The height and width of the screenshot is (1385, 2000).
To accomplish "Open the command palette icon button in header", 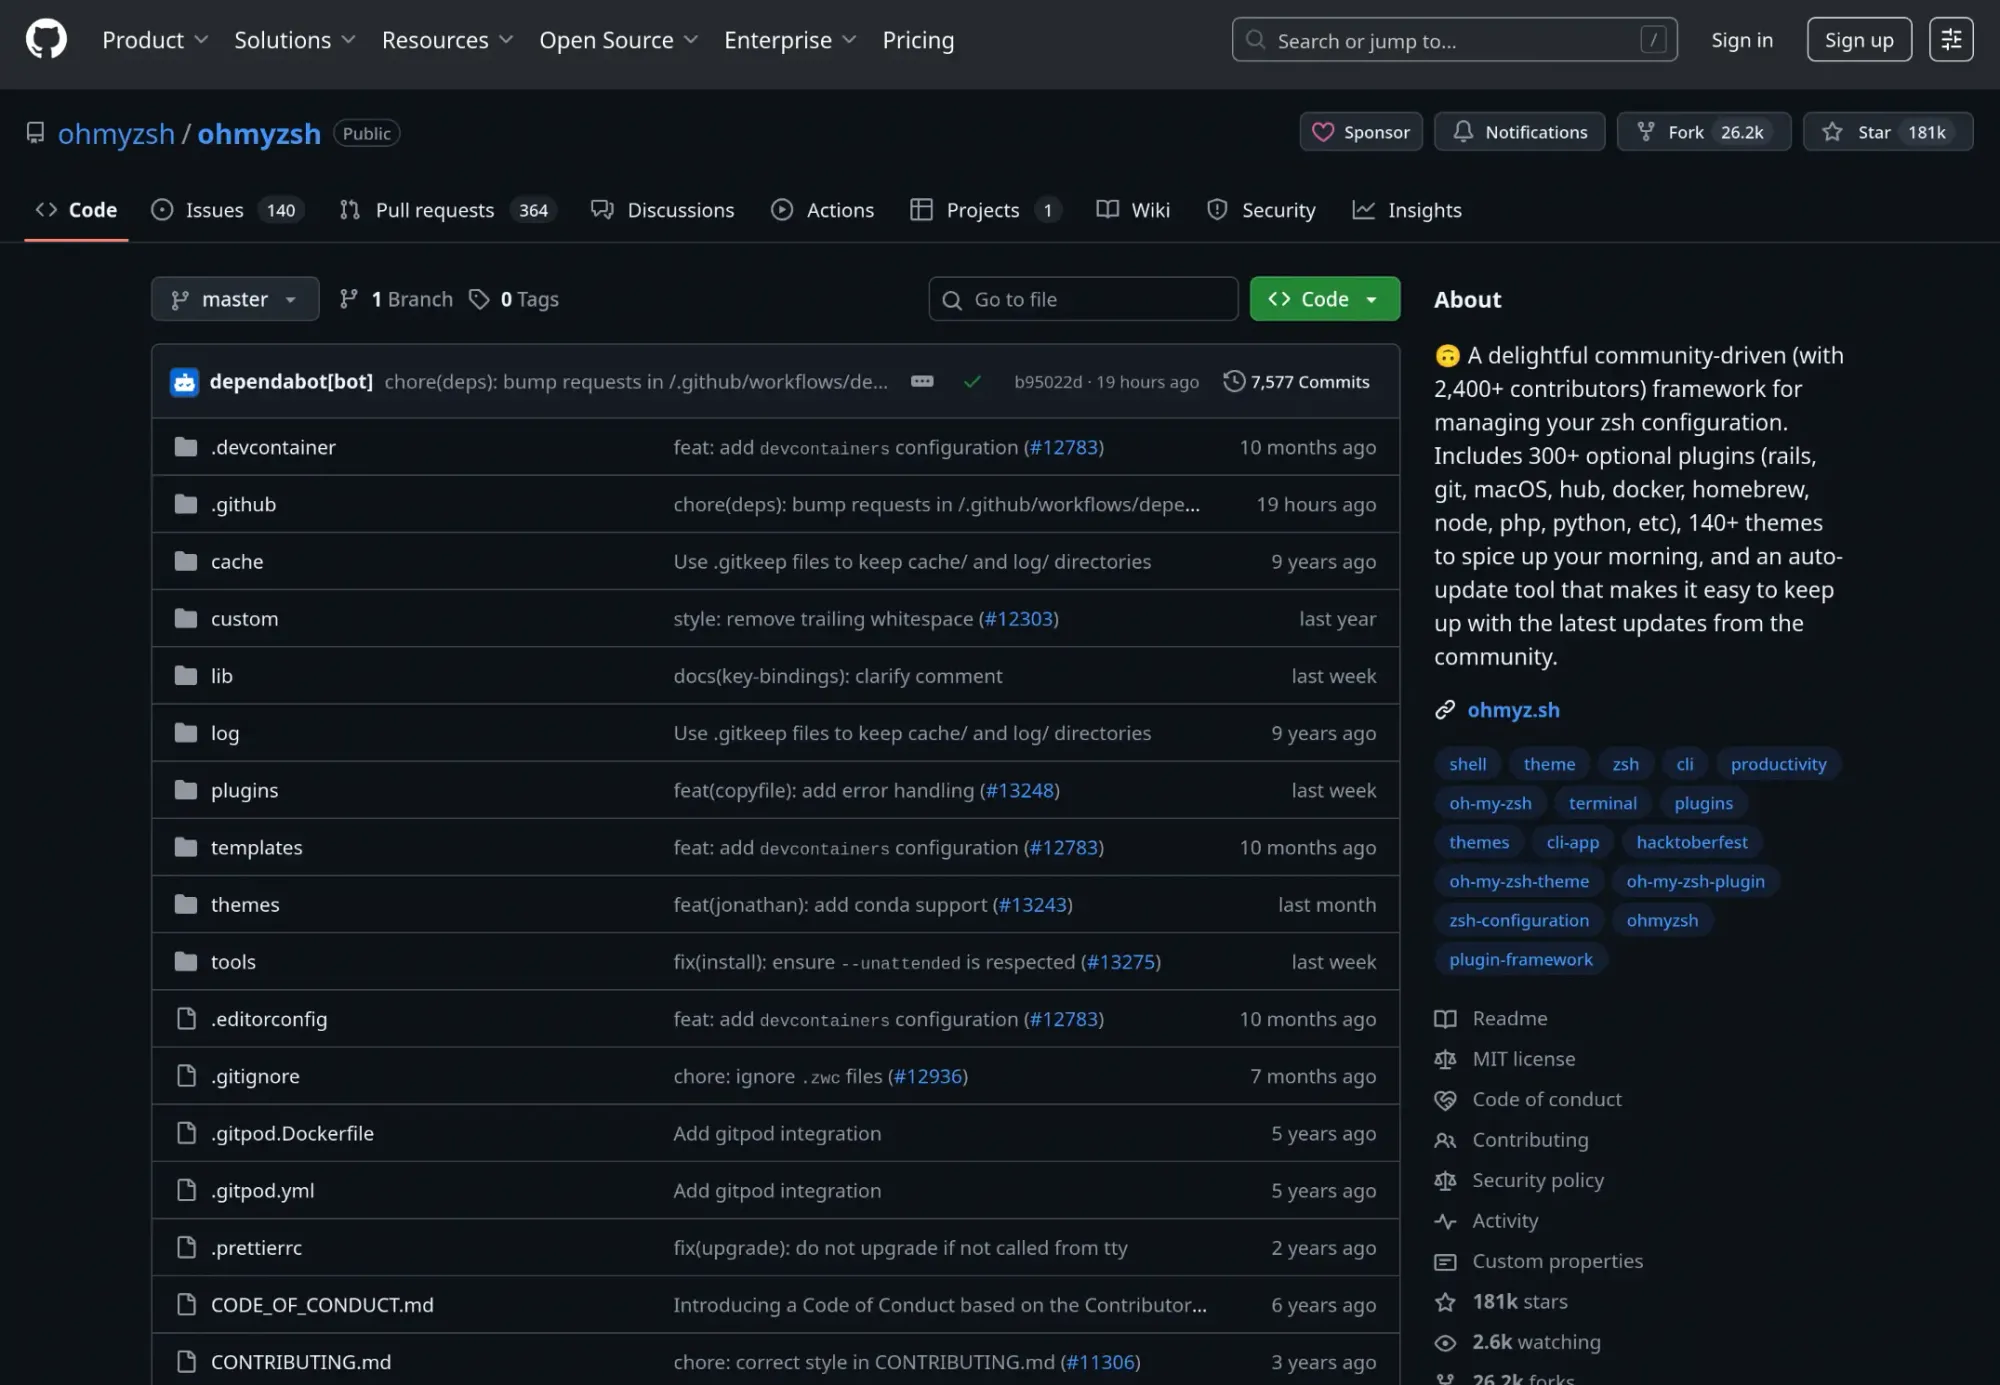I will (1951, 40).
